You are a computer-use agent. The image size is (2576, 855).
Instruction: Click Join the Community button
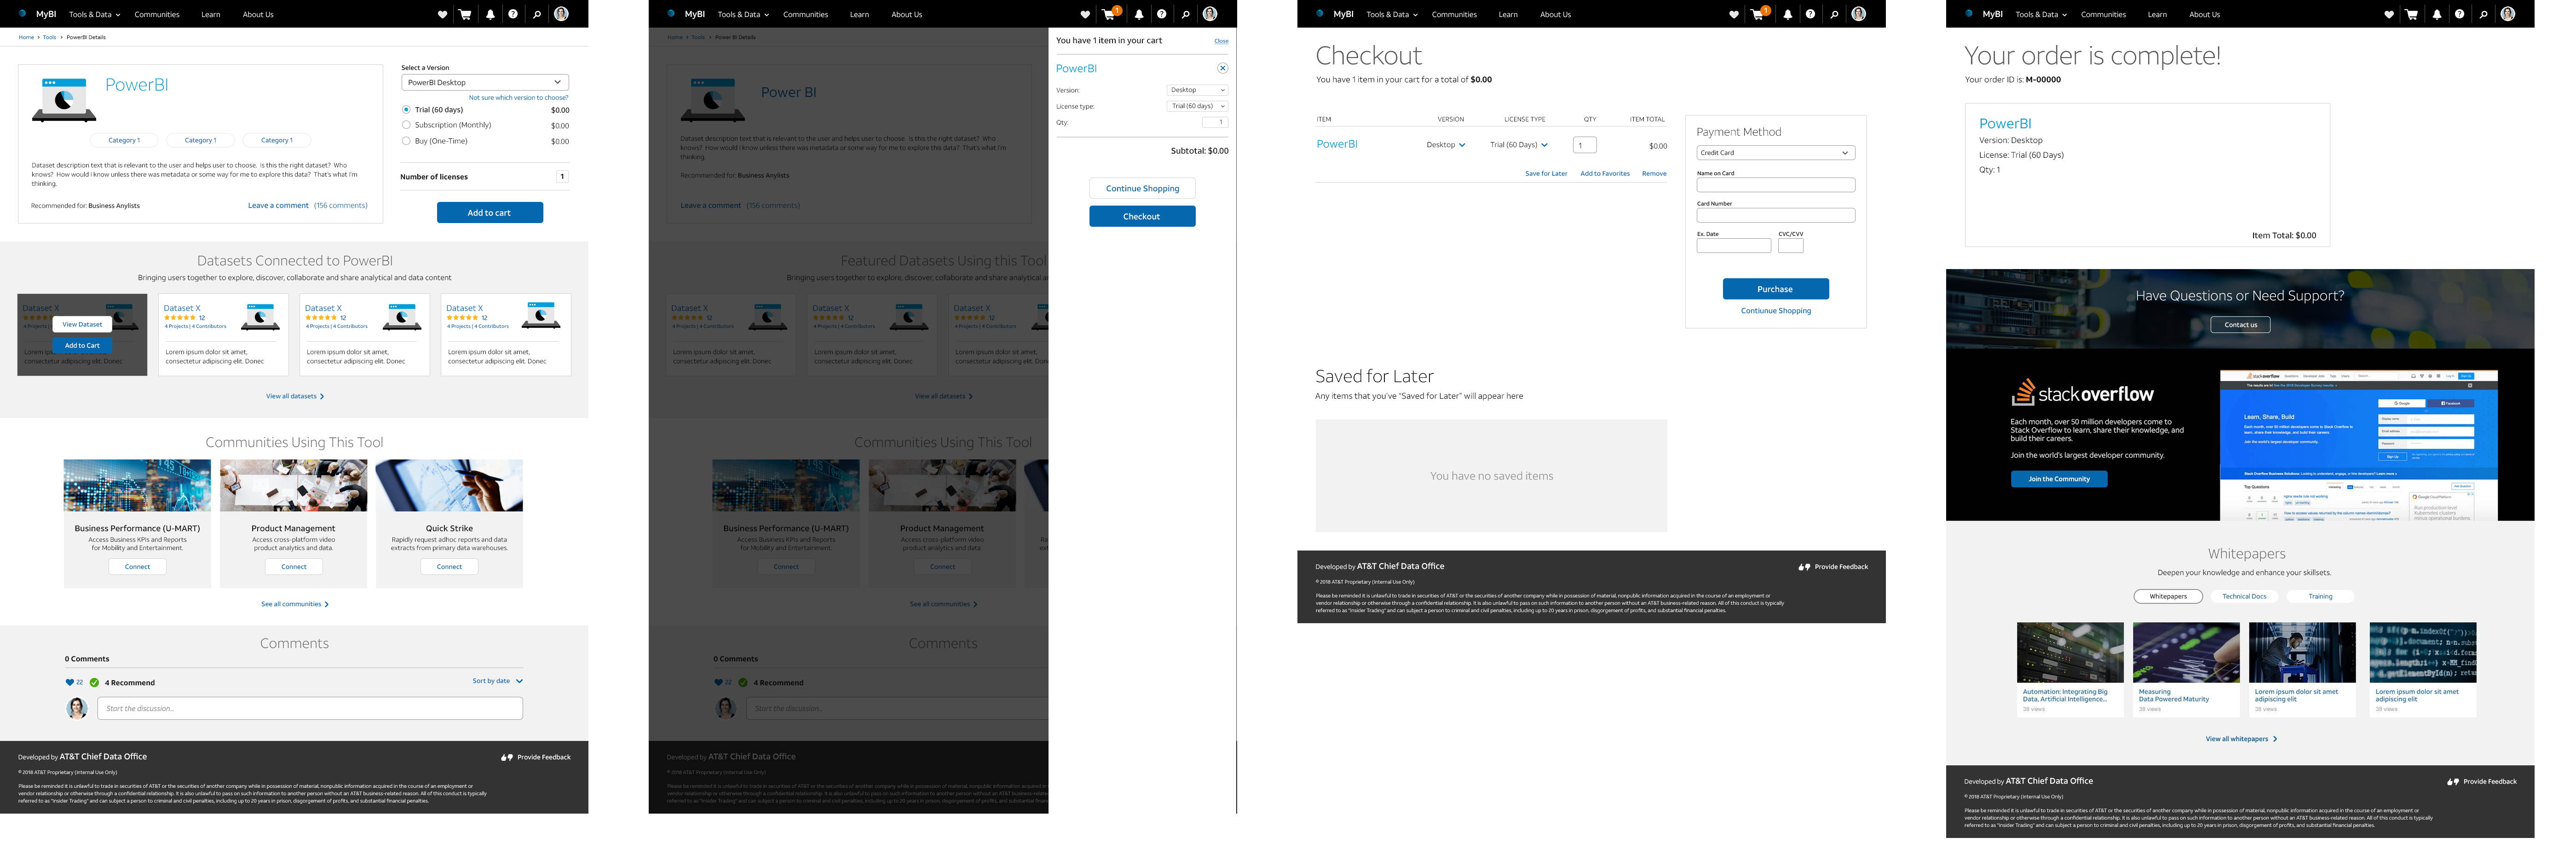(x=2059, y=479)
